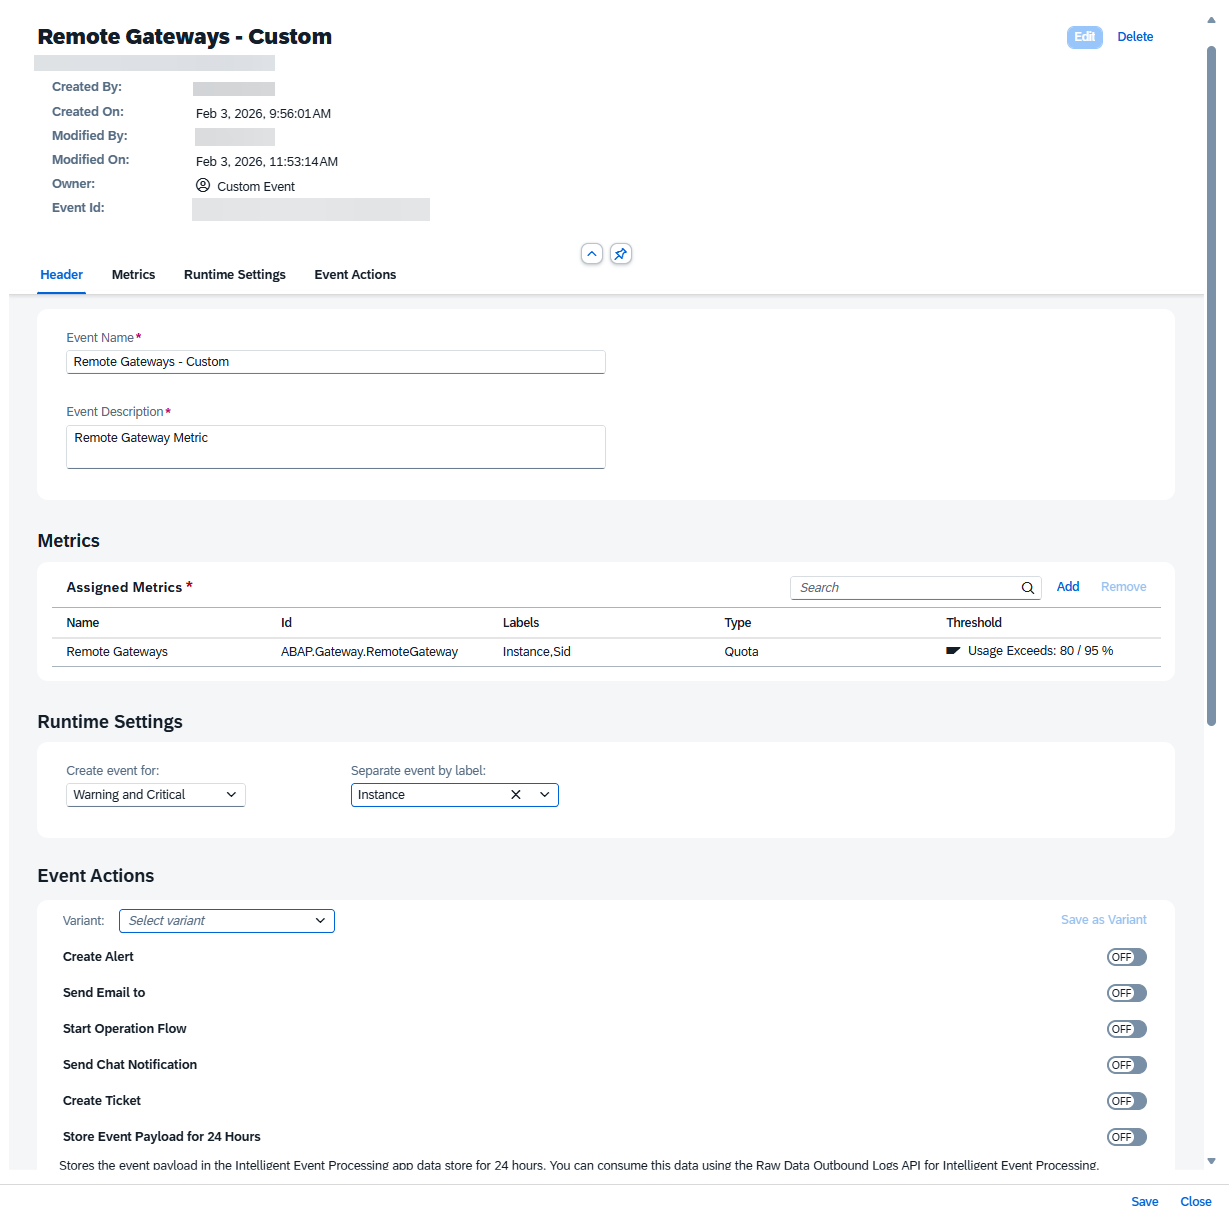Enable the Create Alert toggle
The width and height of the screenshot is (1229, 1216).
[1126, 957]
